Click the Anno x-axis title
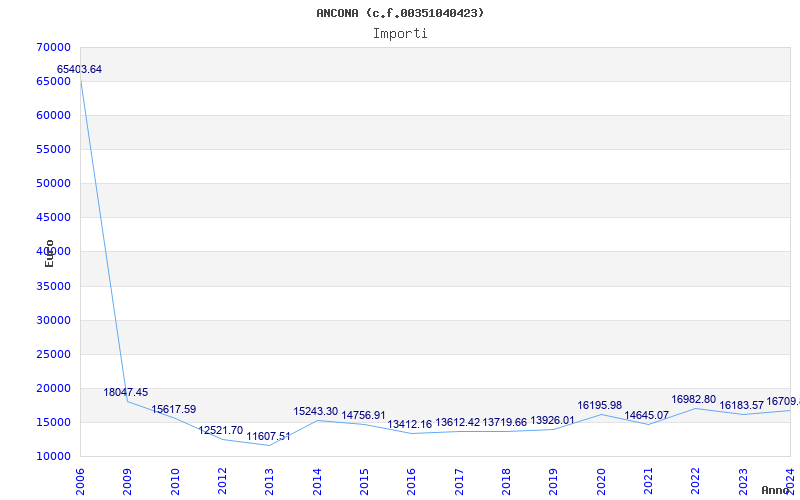The width and height of the screenshot is (800, 500). (x=776, y=490)
